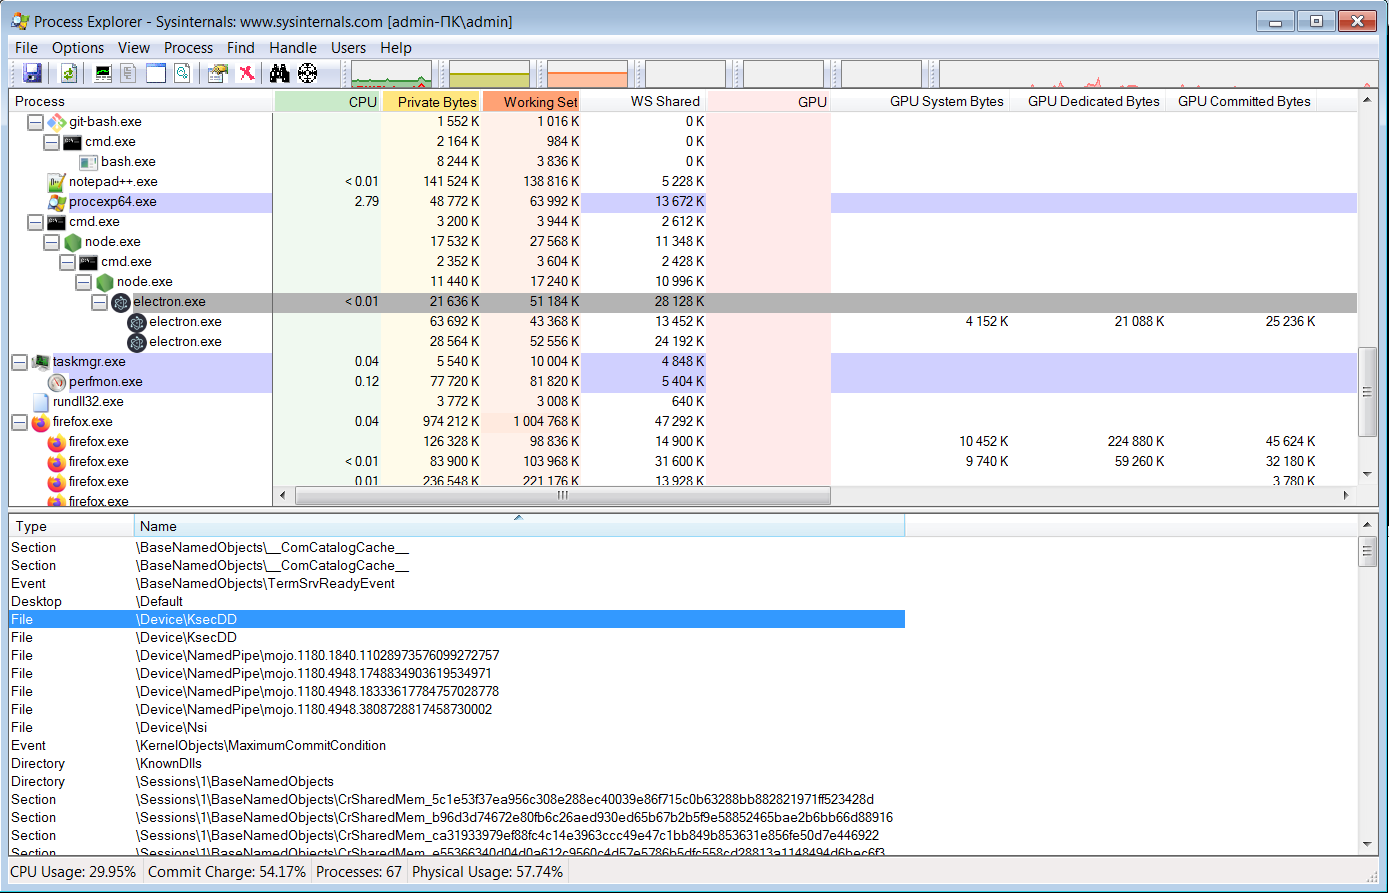The width and height of the screenshot is (1389, 893).
Task: Sort by the Private Bytes column header
Action: pos(432,101)
